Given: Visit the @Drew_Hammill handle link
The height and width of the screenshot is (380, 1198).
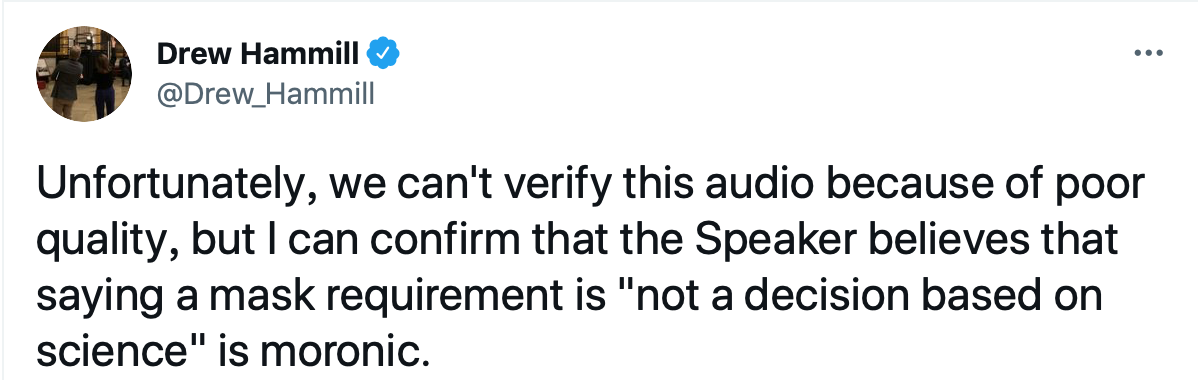Looking at the screenshot, I should (x=265, y=94).
